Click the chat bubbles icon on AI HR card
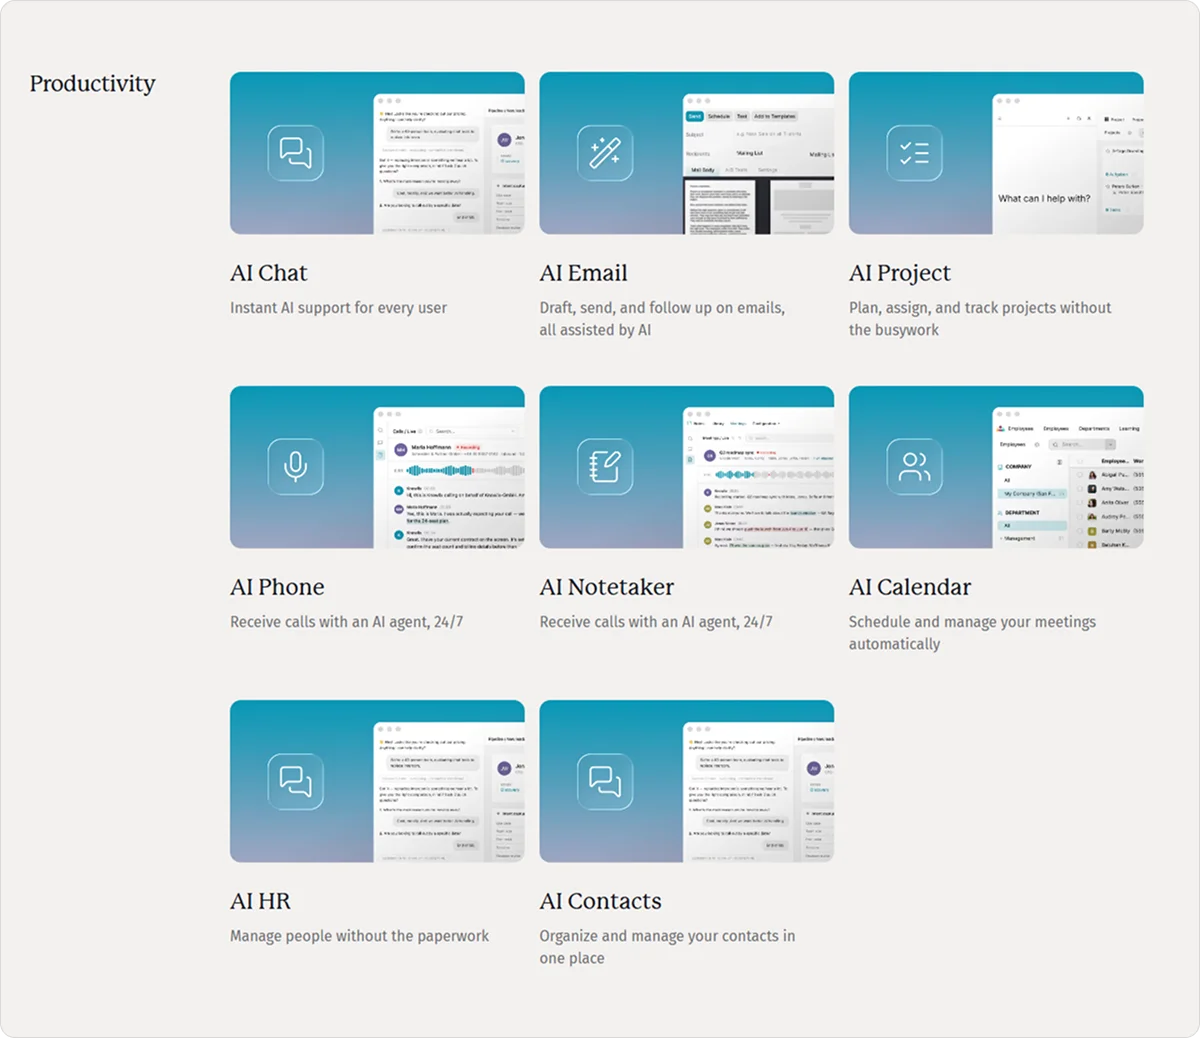 click(x=296, y=781)
